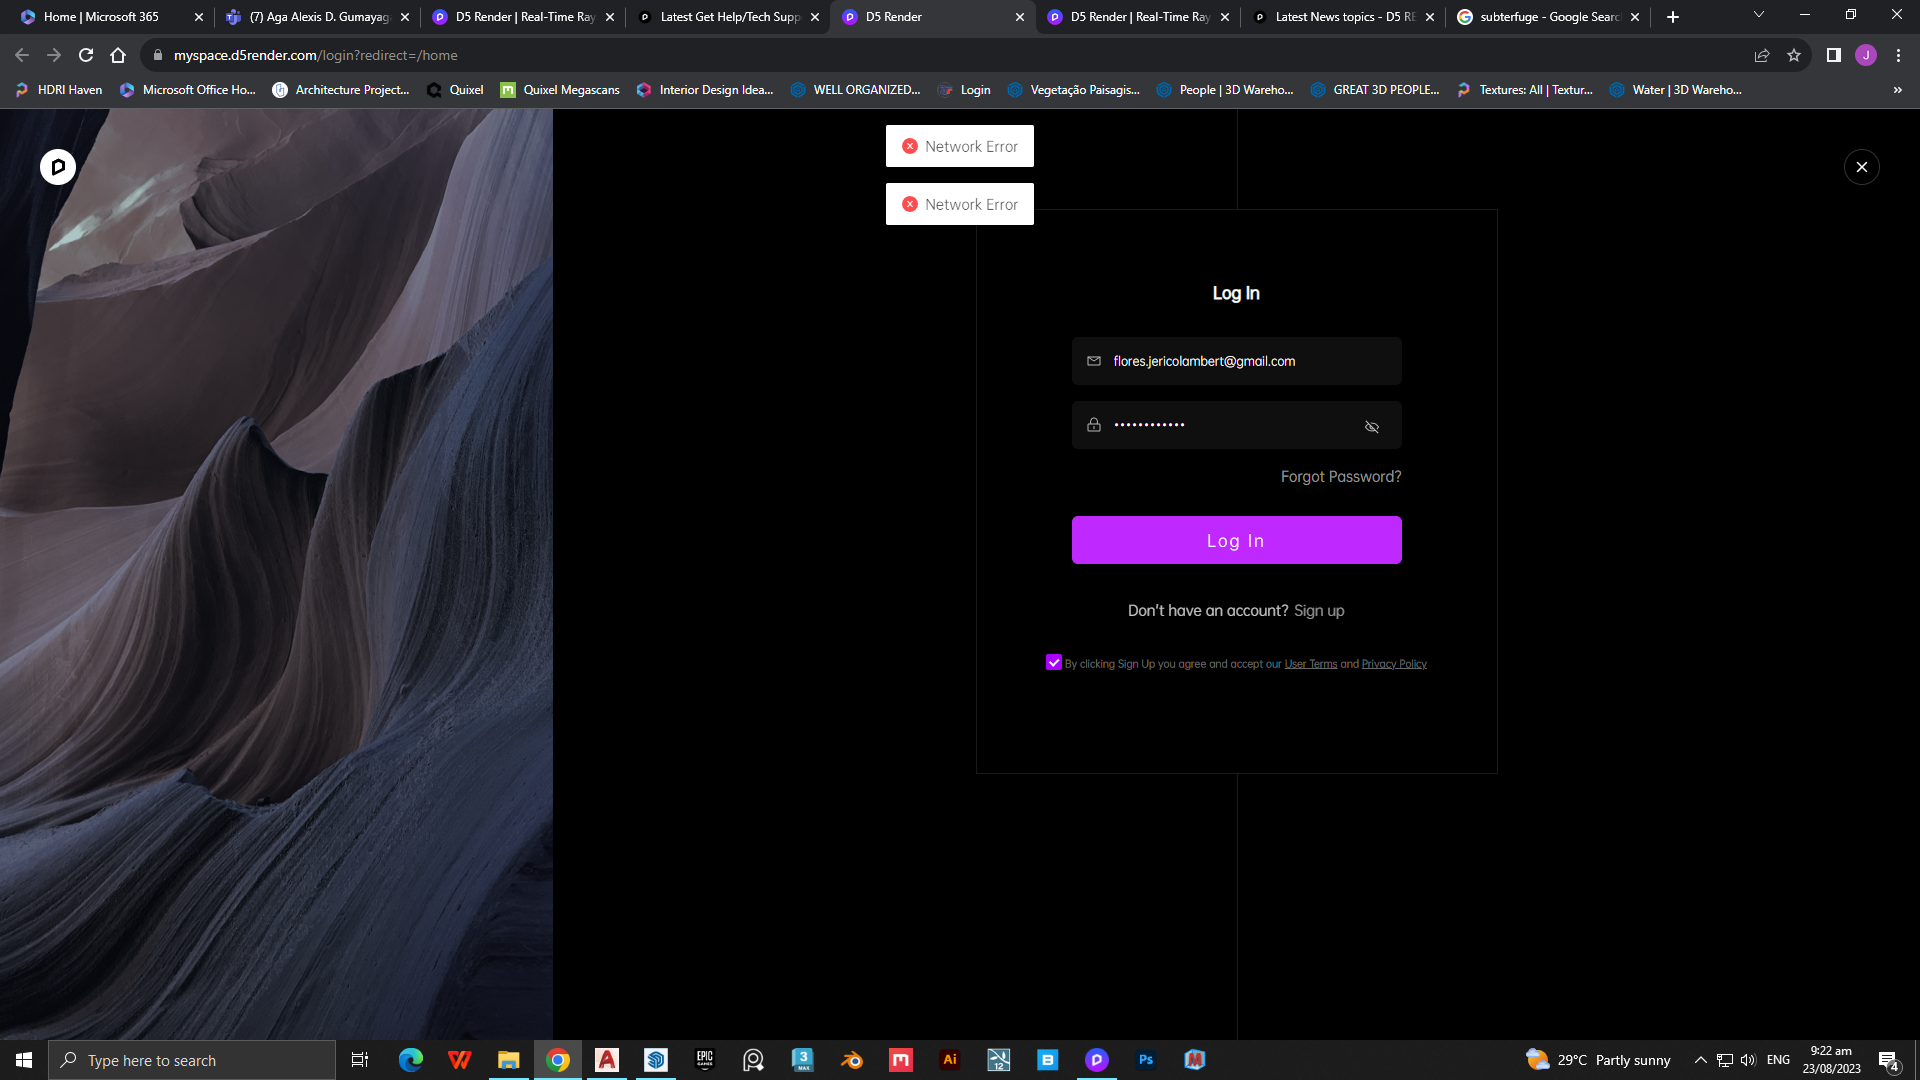Image resolution: width=1920 pixels, height=1080 pixels.
Task: Click the Sign up link
Action: tap(1318, 611)
